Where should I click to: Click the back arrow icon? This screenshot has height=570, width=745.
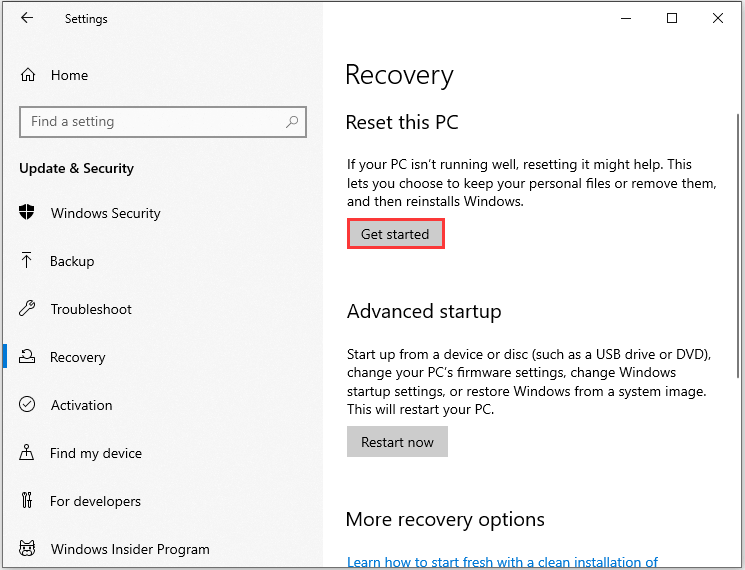[x=27, y=18]
